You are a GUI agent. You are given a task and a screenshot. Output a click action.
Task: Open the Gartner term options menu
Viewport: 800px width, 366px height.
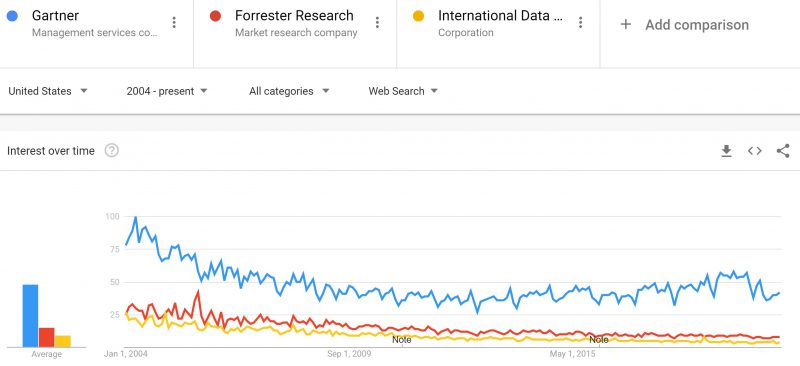174,22
